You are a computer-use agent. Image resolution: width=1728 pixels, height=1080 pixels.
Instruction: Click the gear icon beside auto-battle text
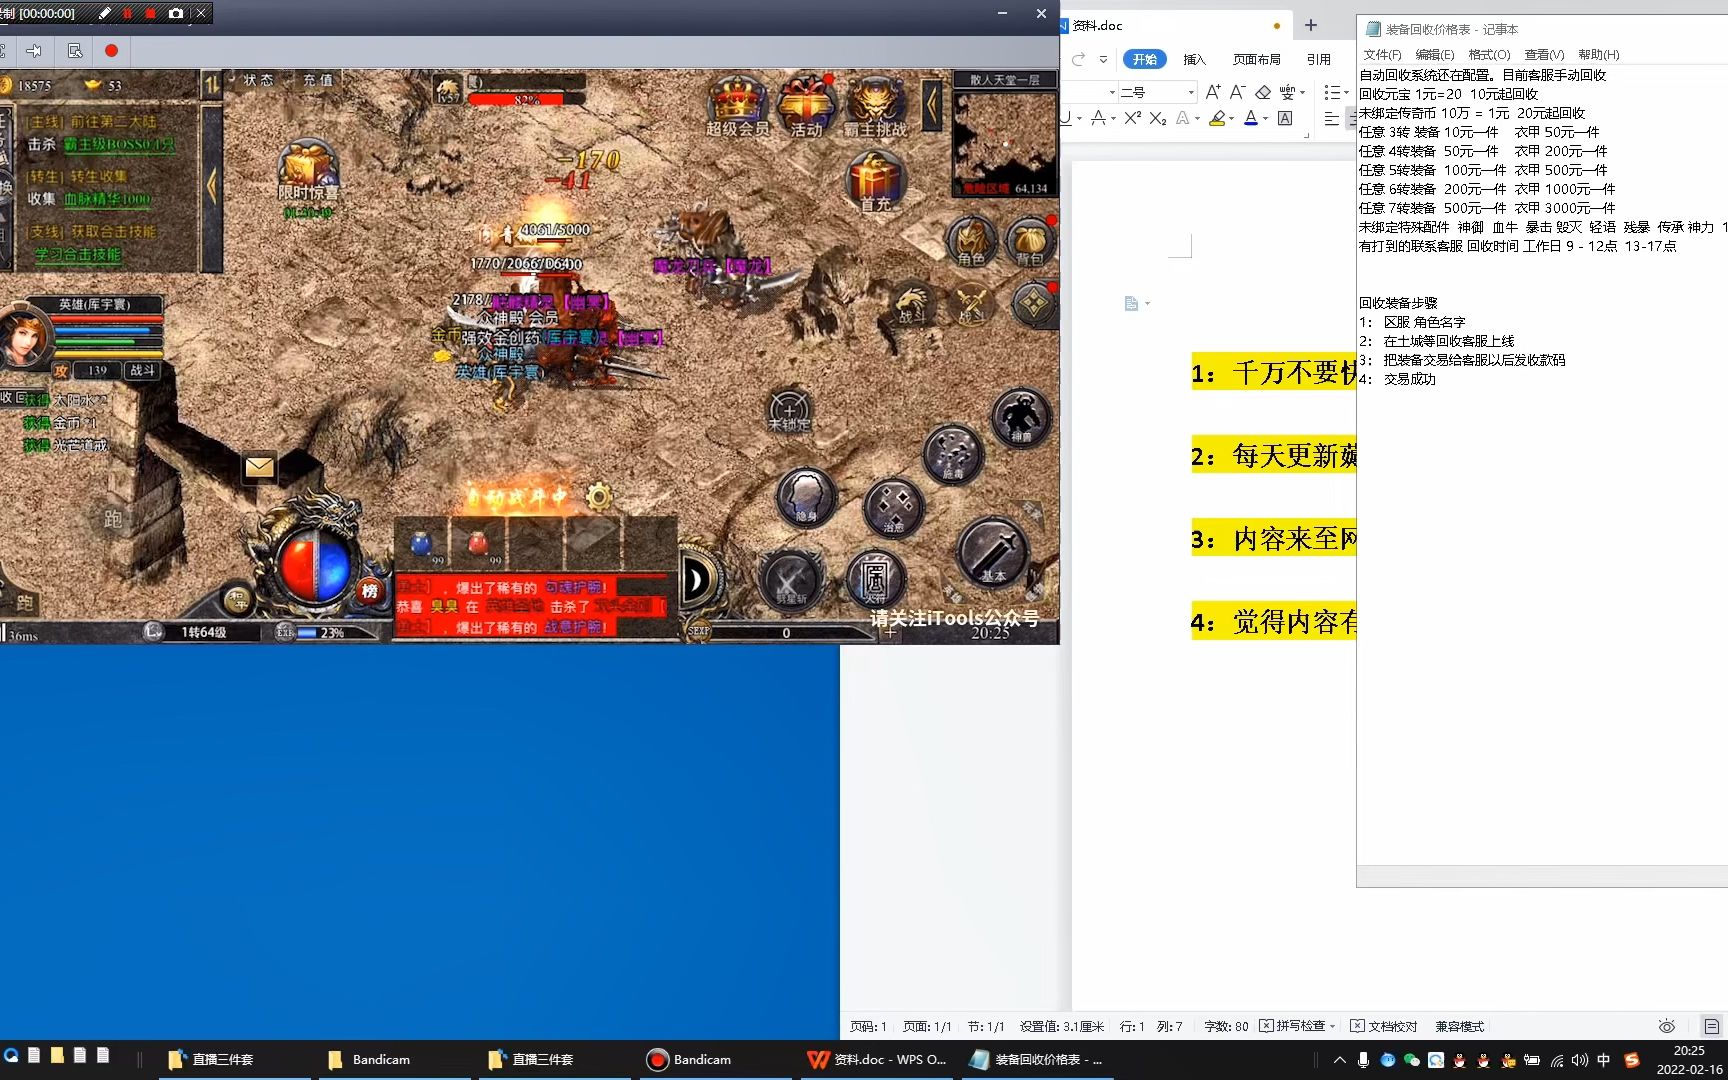598,496
